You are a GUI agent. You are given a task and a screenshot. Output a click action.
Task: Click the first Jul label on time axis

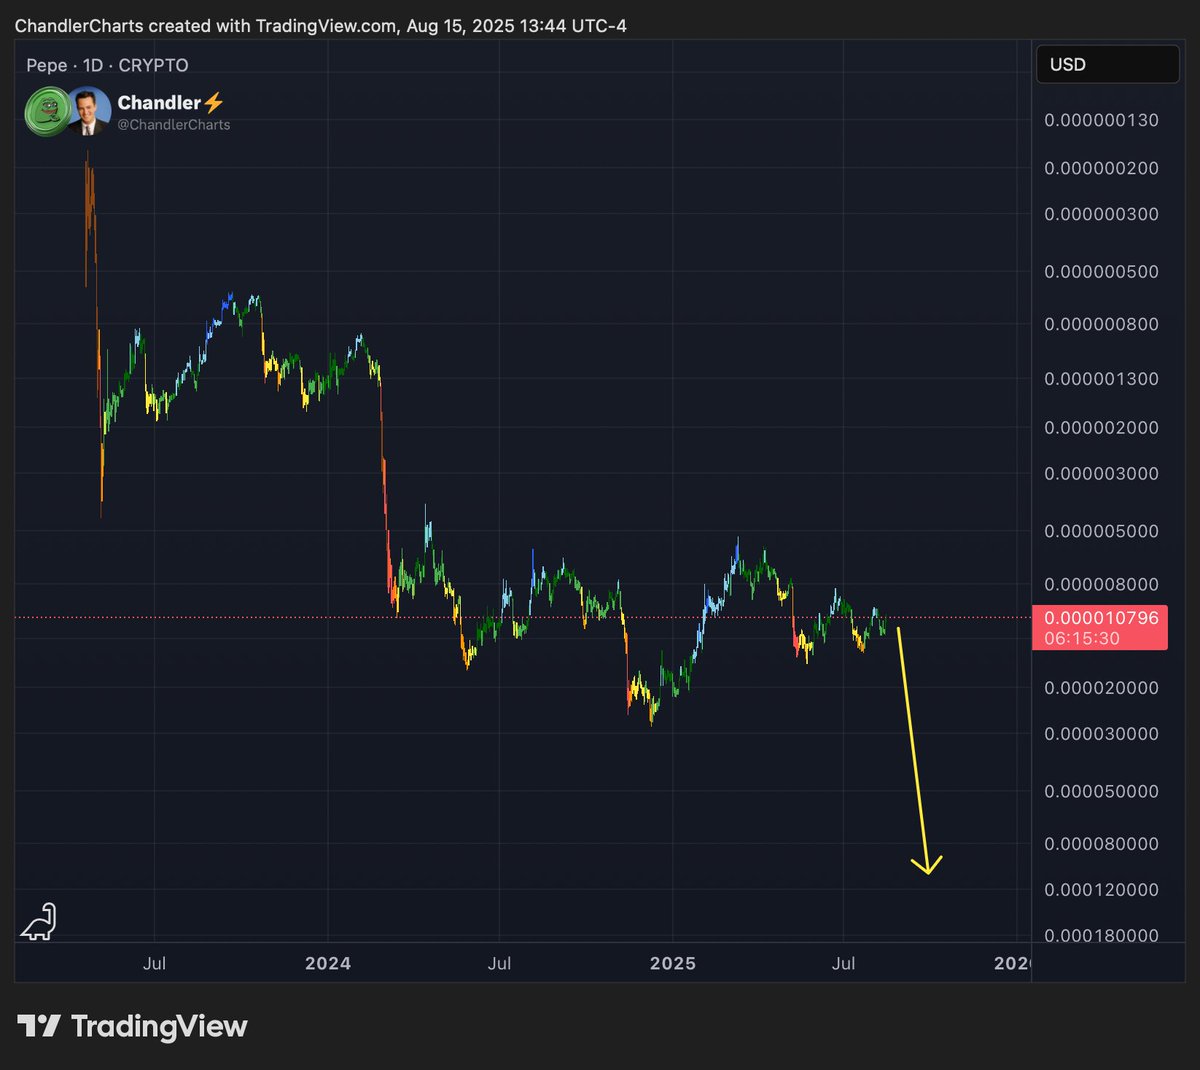pyautogui.click(x=154, y=963)
